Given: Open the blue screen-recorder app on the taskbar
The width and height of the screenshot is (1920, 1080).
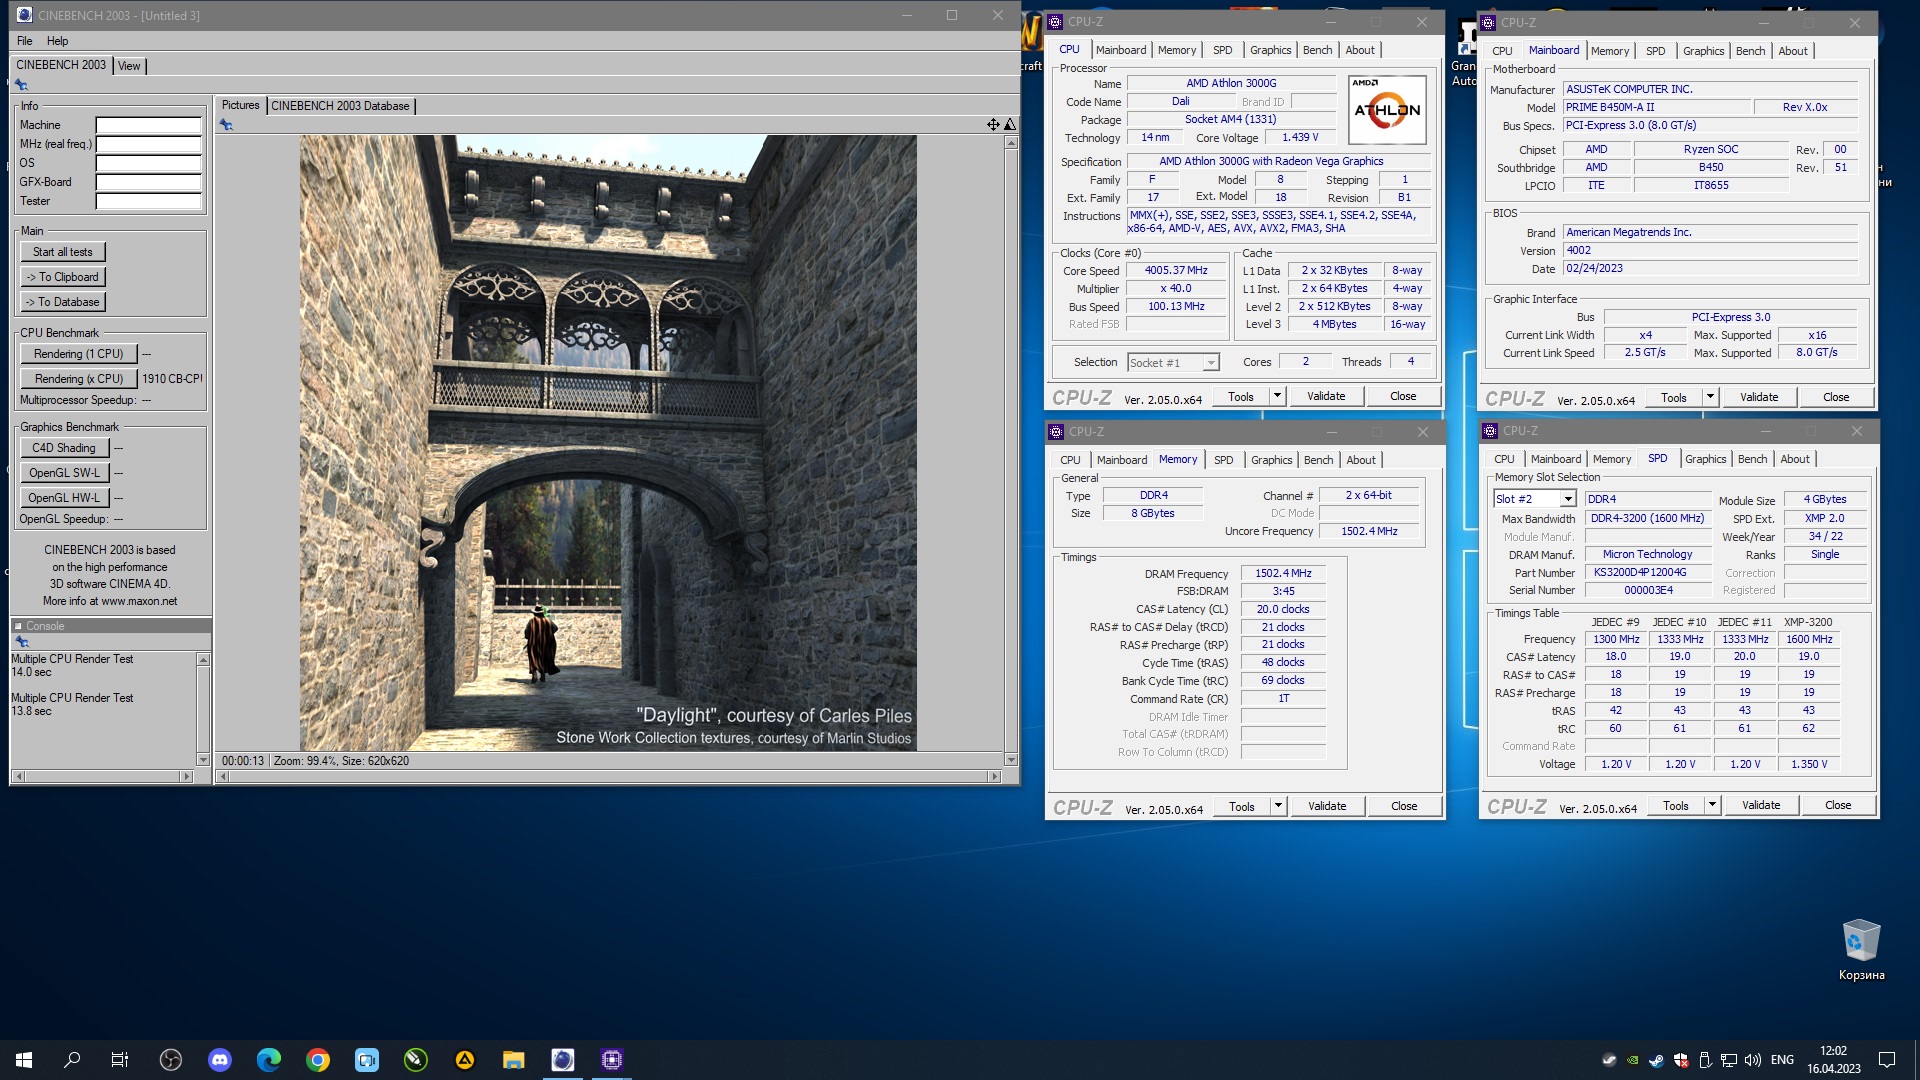Looking at the screenshot, I should pos(367,1060).
